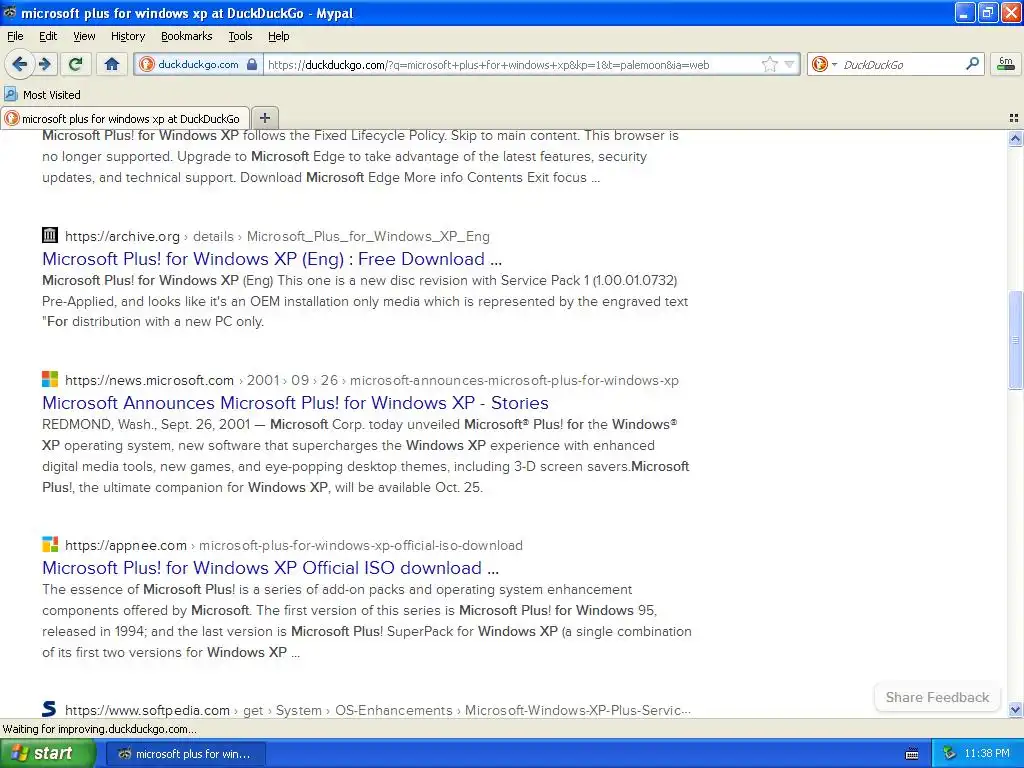The width and height of the screenshot is (1024, 768).
Task: Open the Windows Start menu
Action: tap(47, 754)
